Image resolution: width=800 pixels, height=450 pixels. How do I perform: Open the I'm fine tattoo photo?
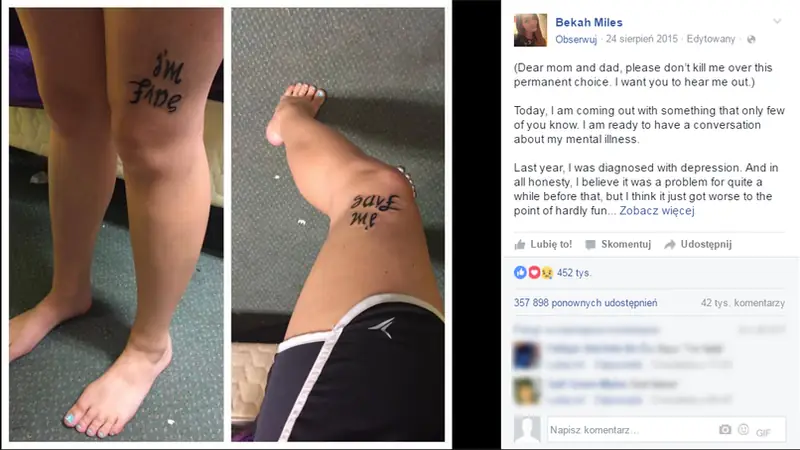pos(116,224)
